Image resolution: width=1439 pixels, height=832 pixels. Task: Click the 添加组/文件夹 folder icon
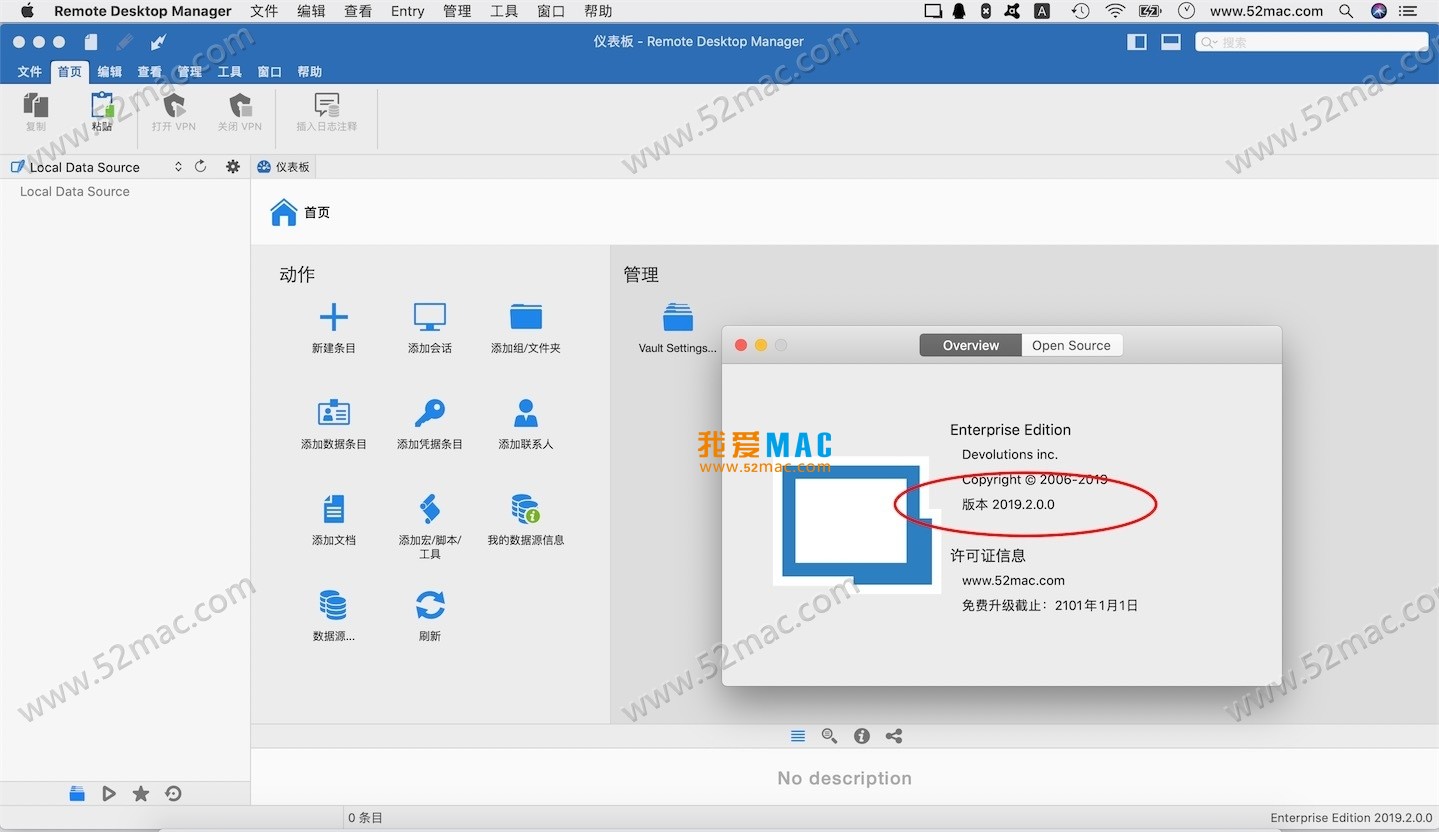point(525,318)
